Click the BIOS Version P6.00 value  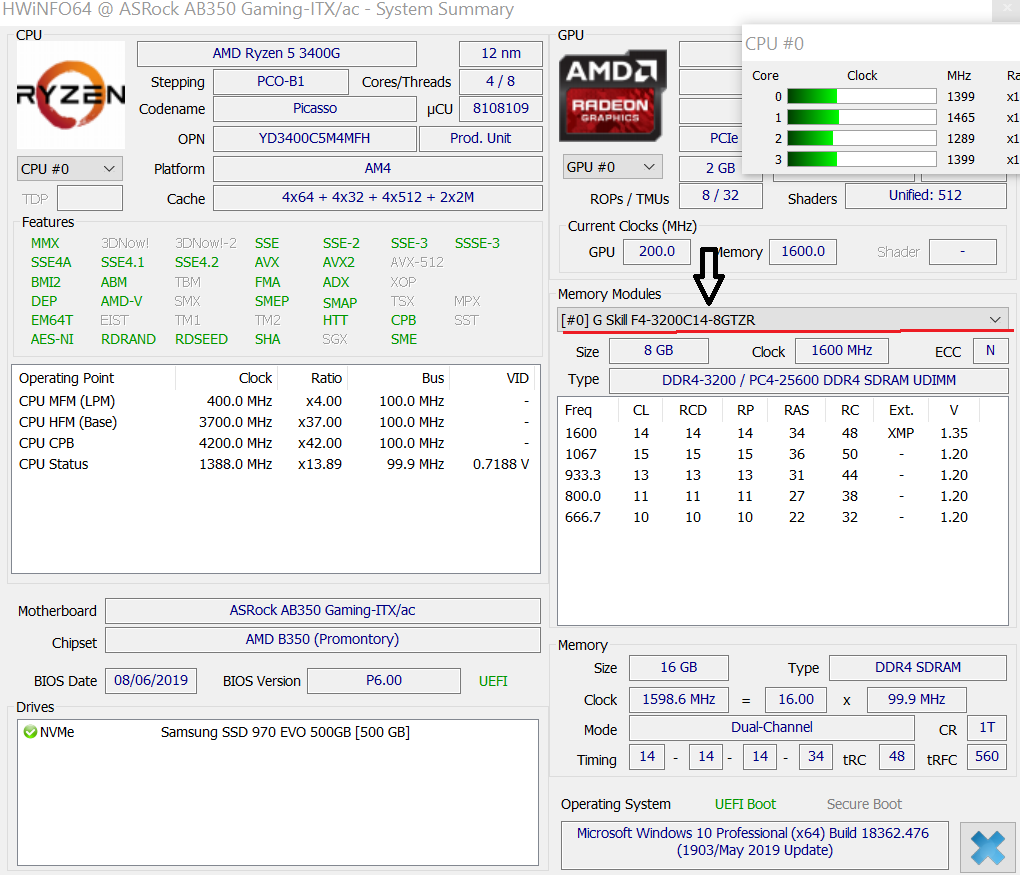pos(384,680)
